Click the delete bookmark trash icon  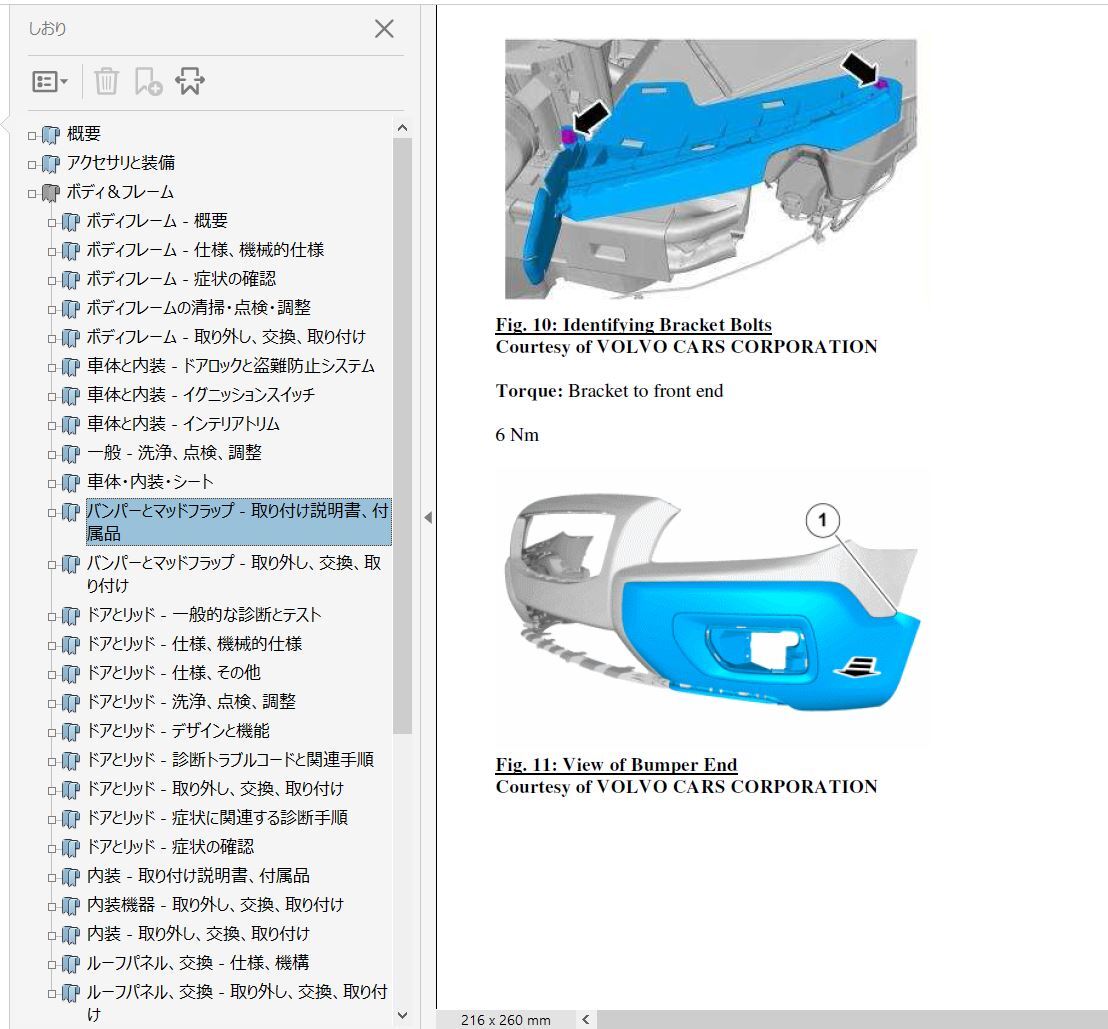point(106,82)
